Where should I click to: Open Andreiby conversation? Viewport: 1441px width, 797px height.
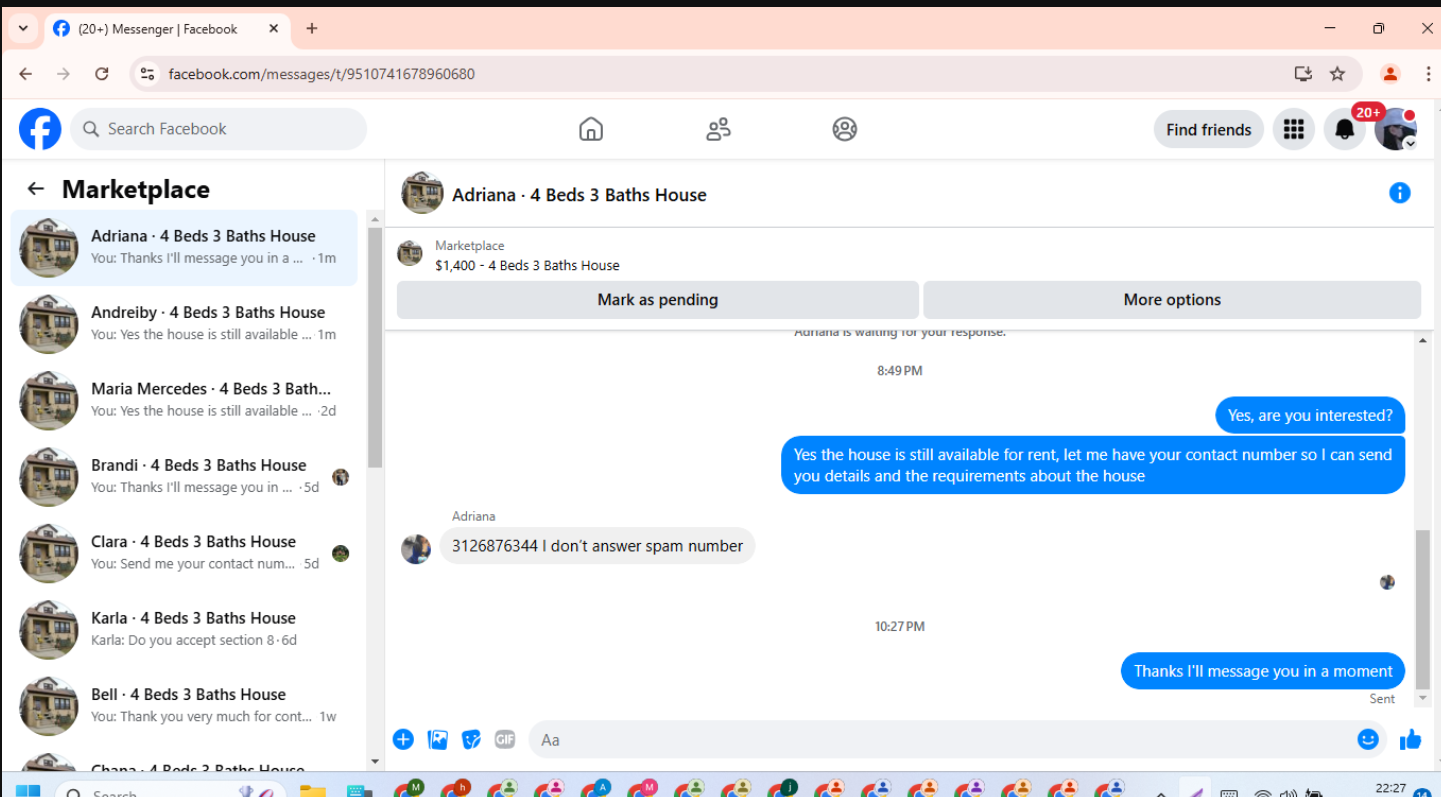click(184, 323)
